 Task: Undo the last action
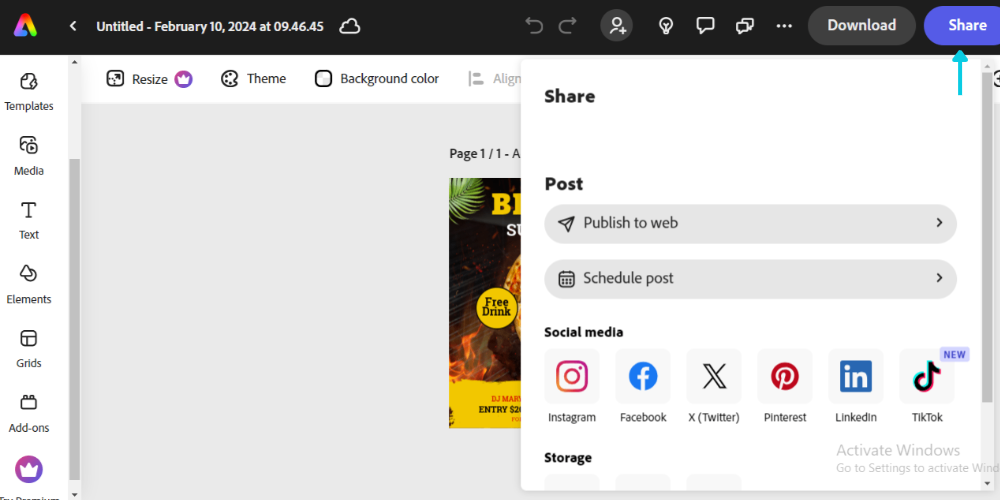pyautogui.click(x=534, y=26)
